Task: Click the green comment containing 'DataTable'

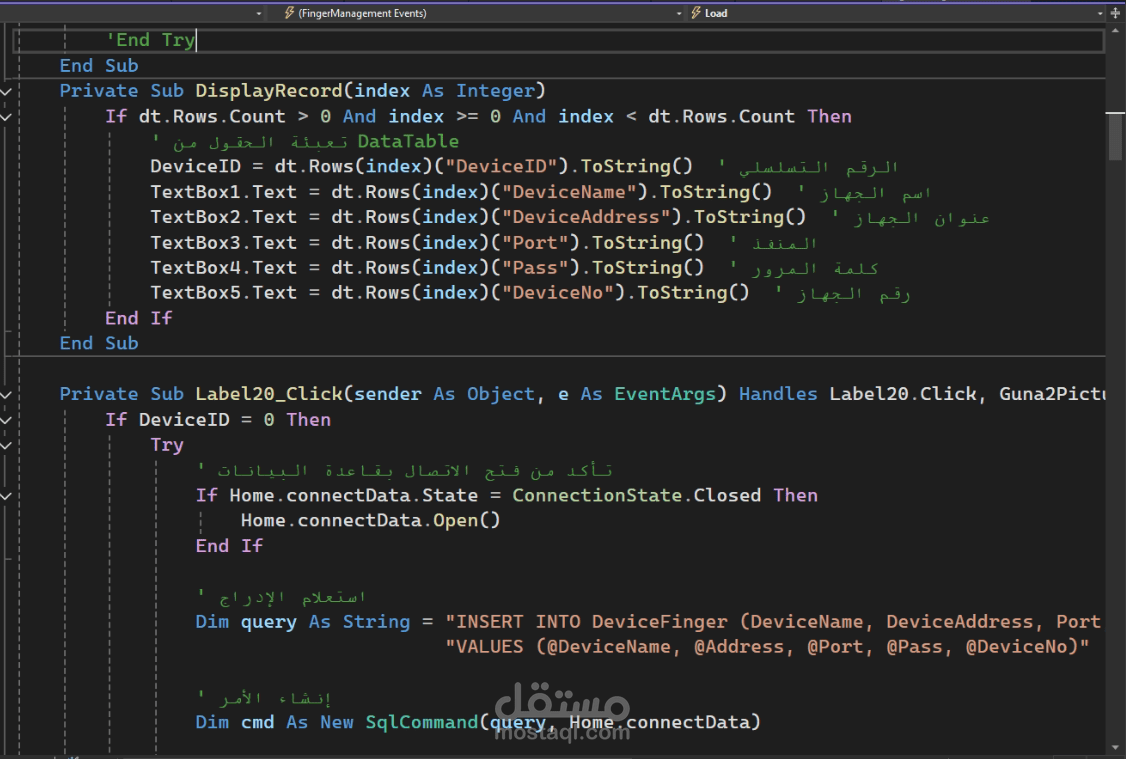Action: pos(305,141)
